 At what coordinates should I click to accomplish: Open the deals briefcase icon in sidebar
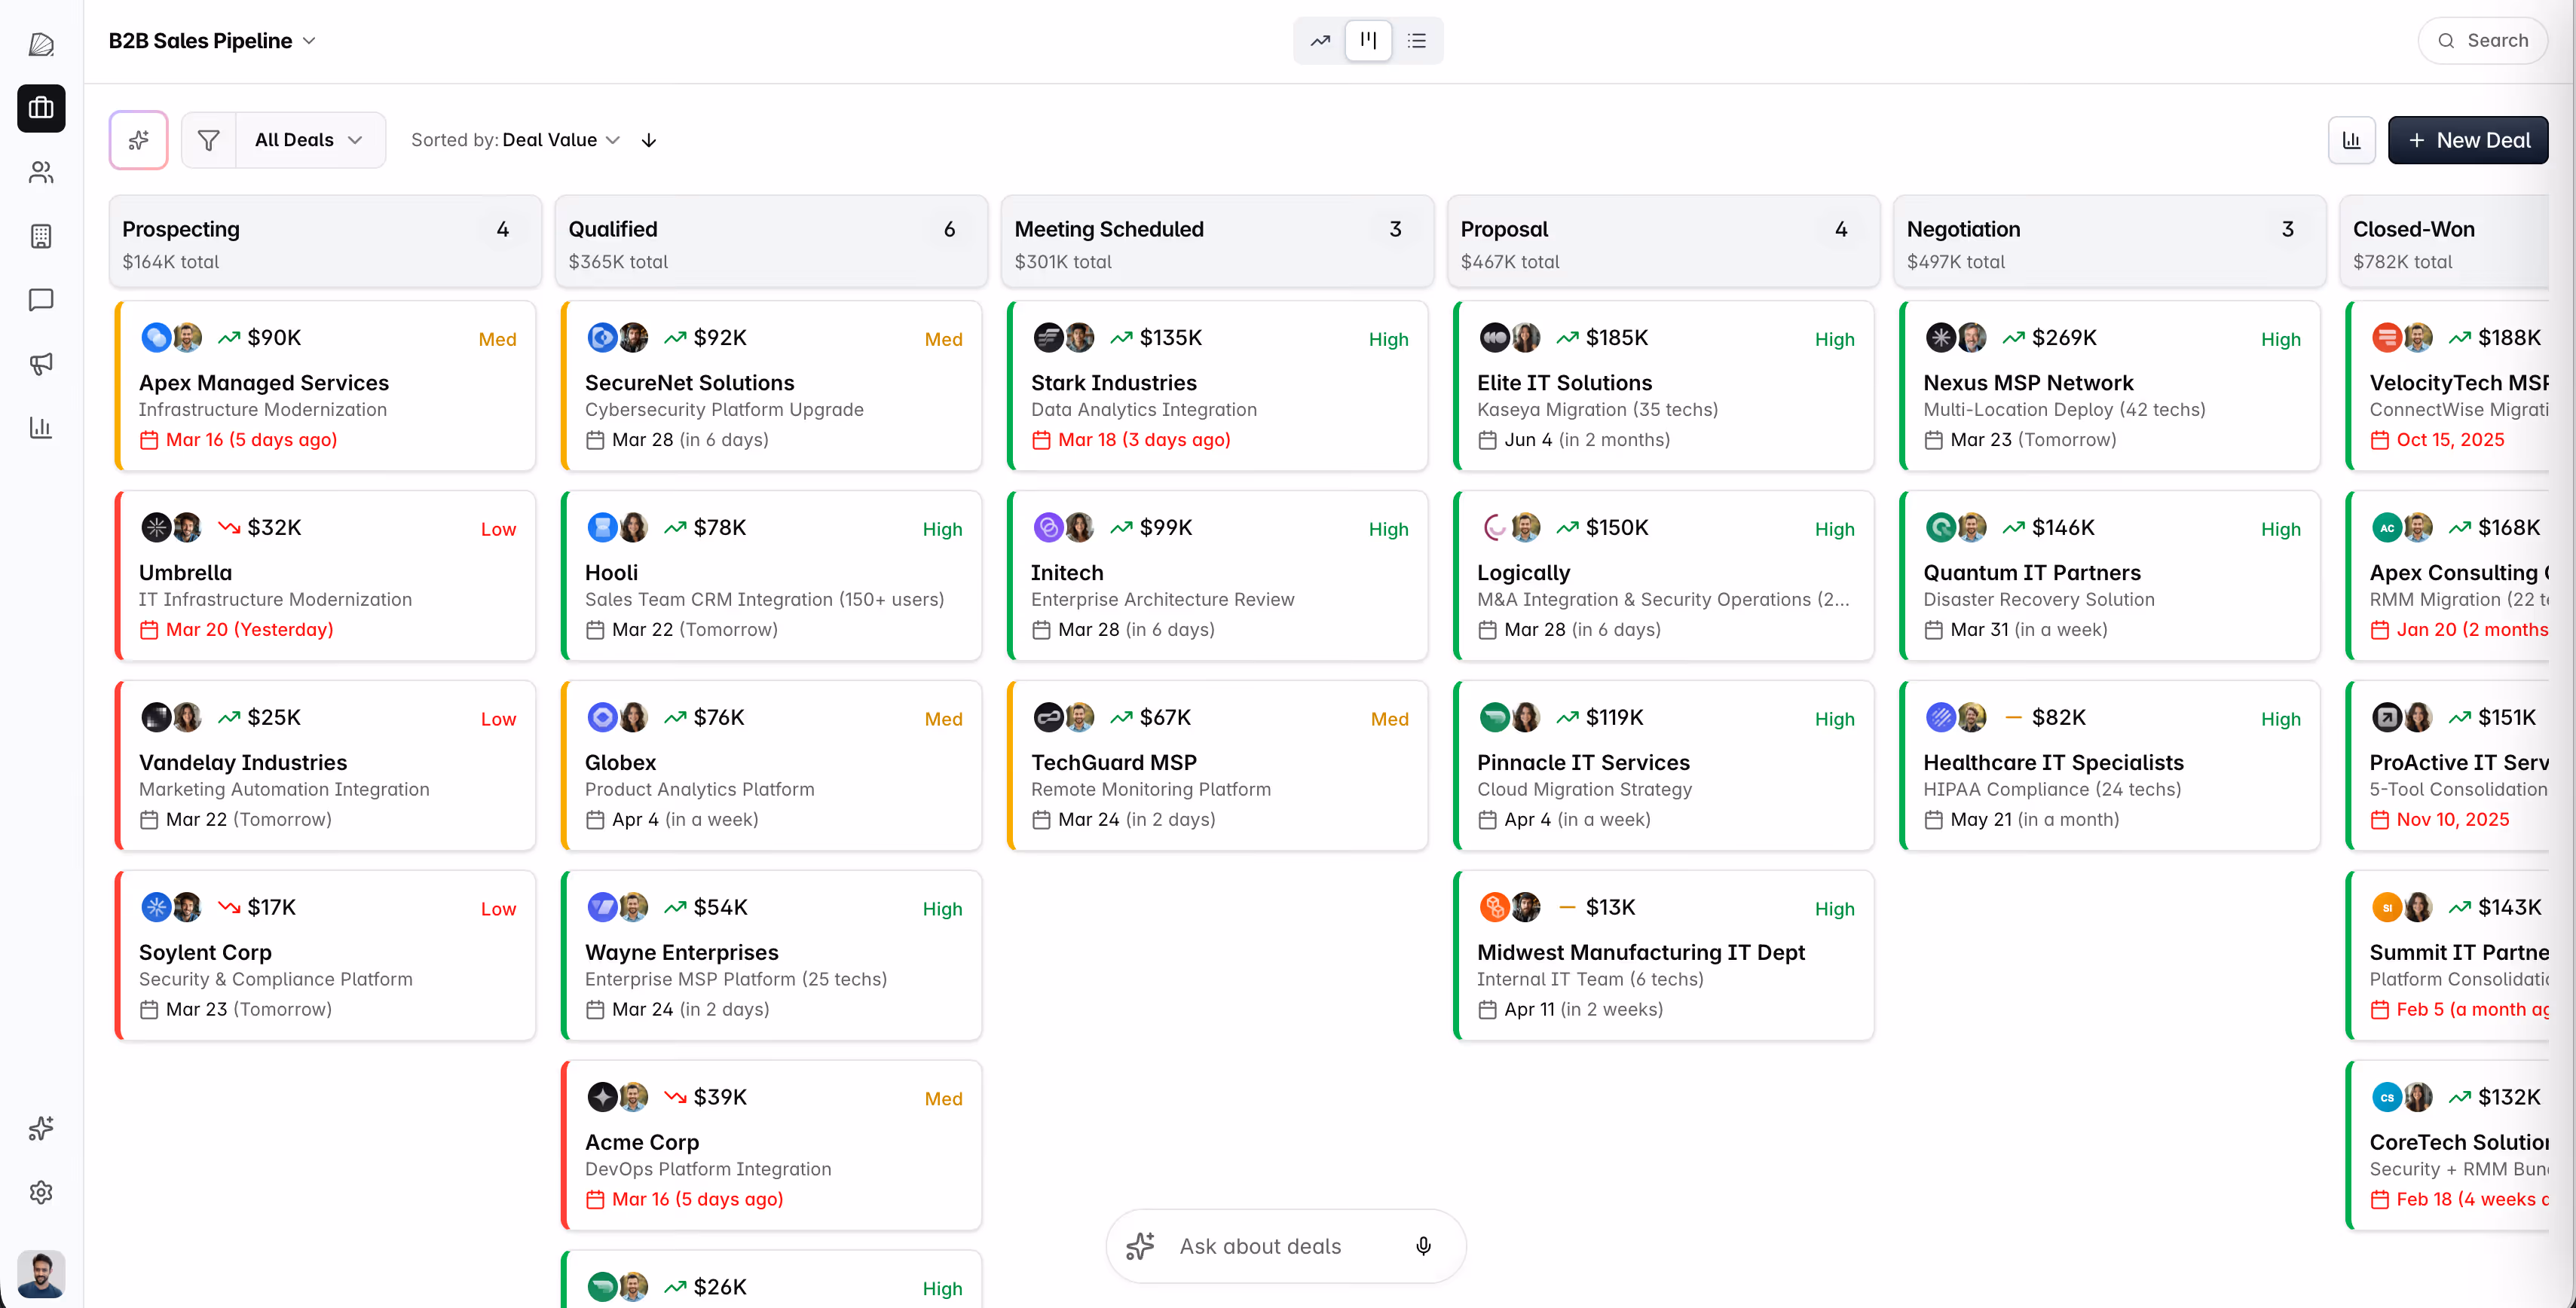point(41,108)
